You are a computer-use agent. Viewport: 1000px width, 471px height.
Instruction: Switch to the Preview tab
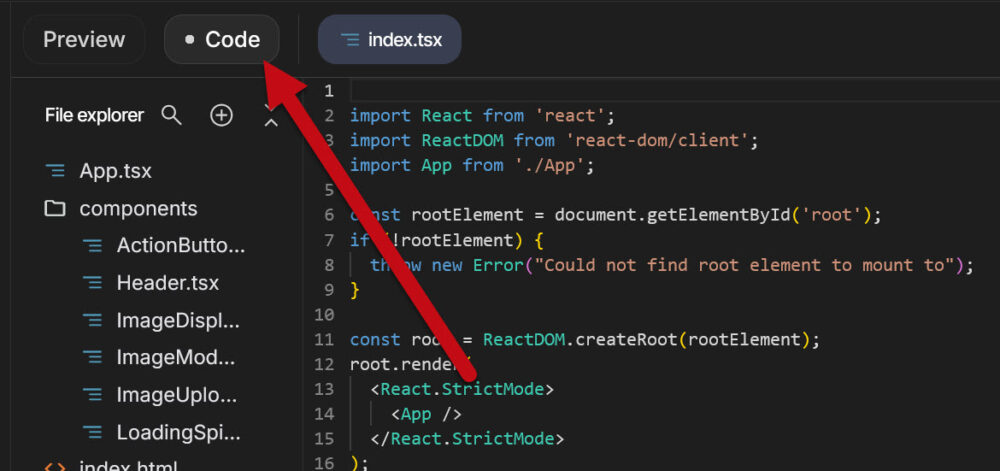84,40
